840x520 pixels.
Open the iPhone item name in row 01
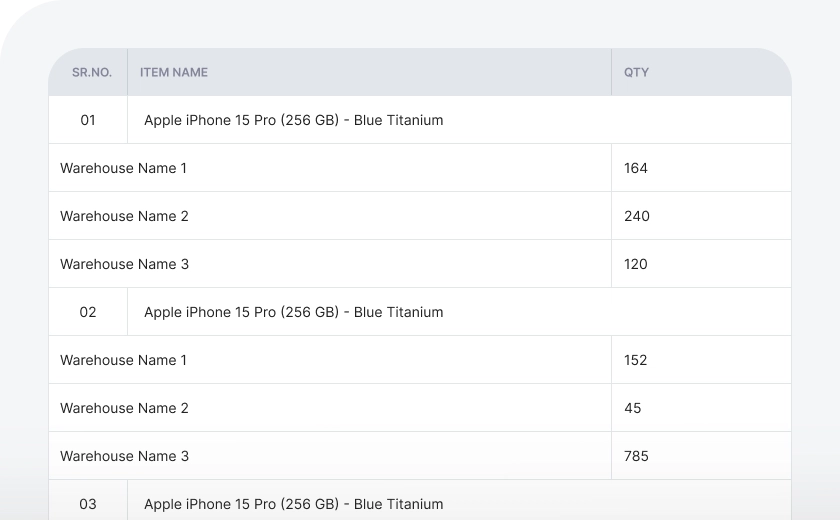[x=293, y=120]
